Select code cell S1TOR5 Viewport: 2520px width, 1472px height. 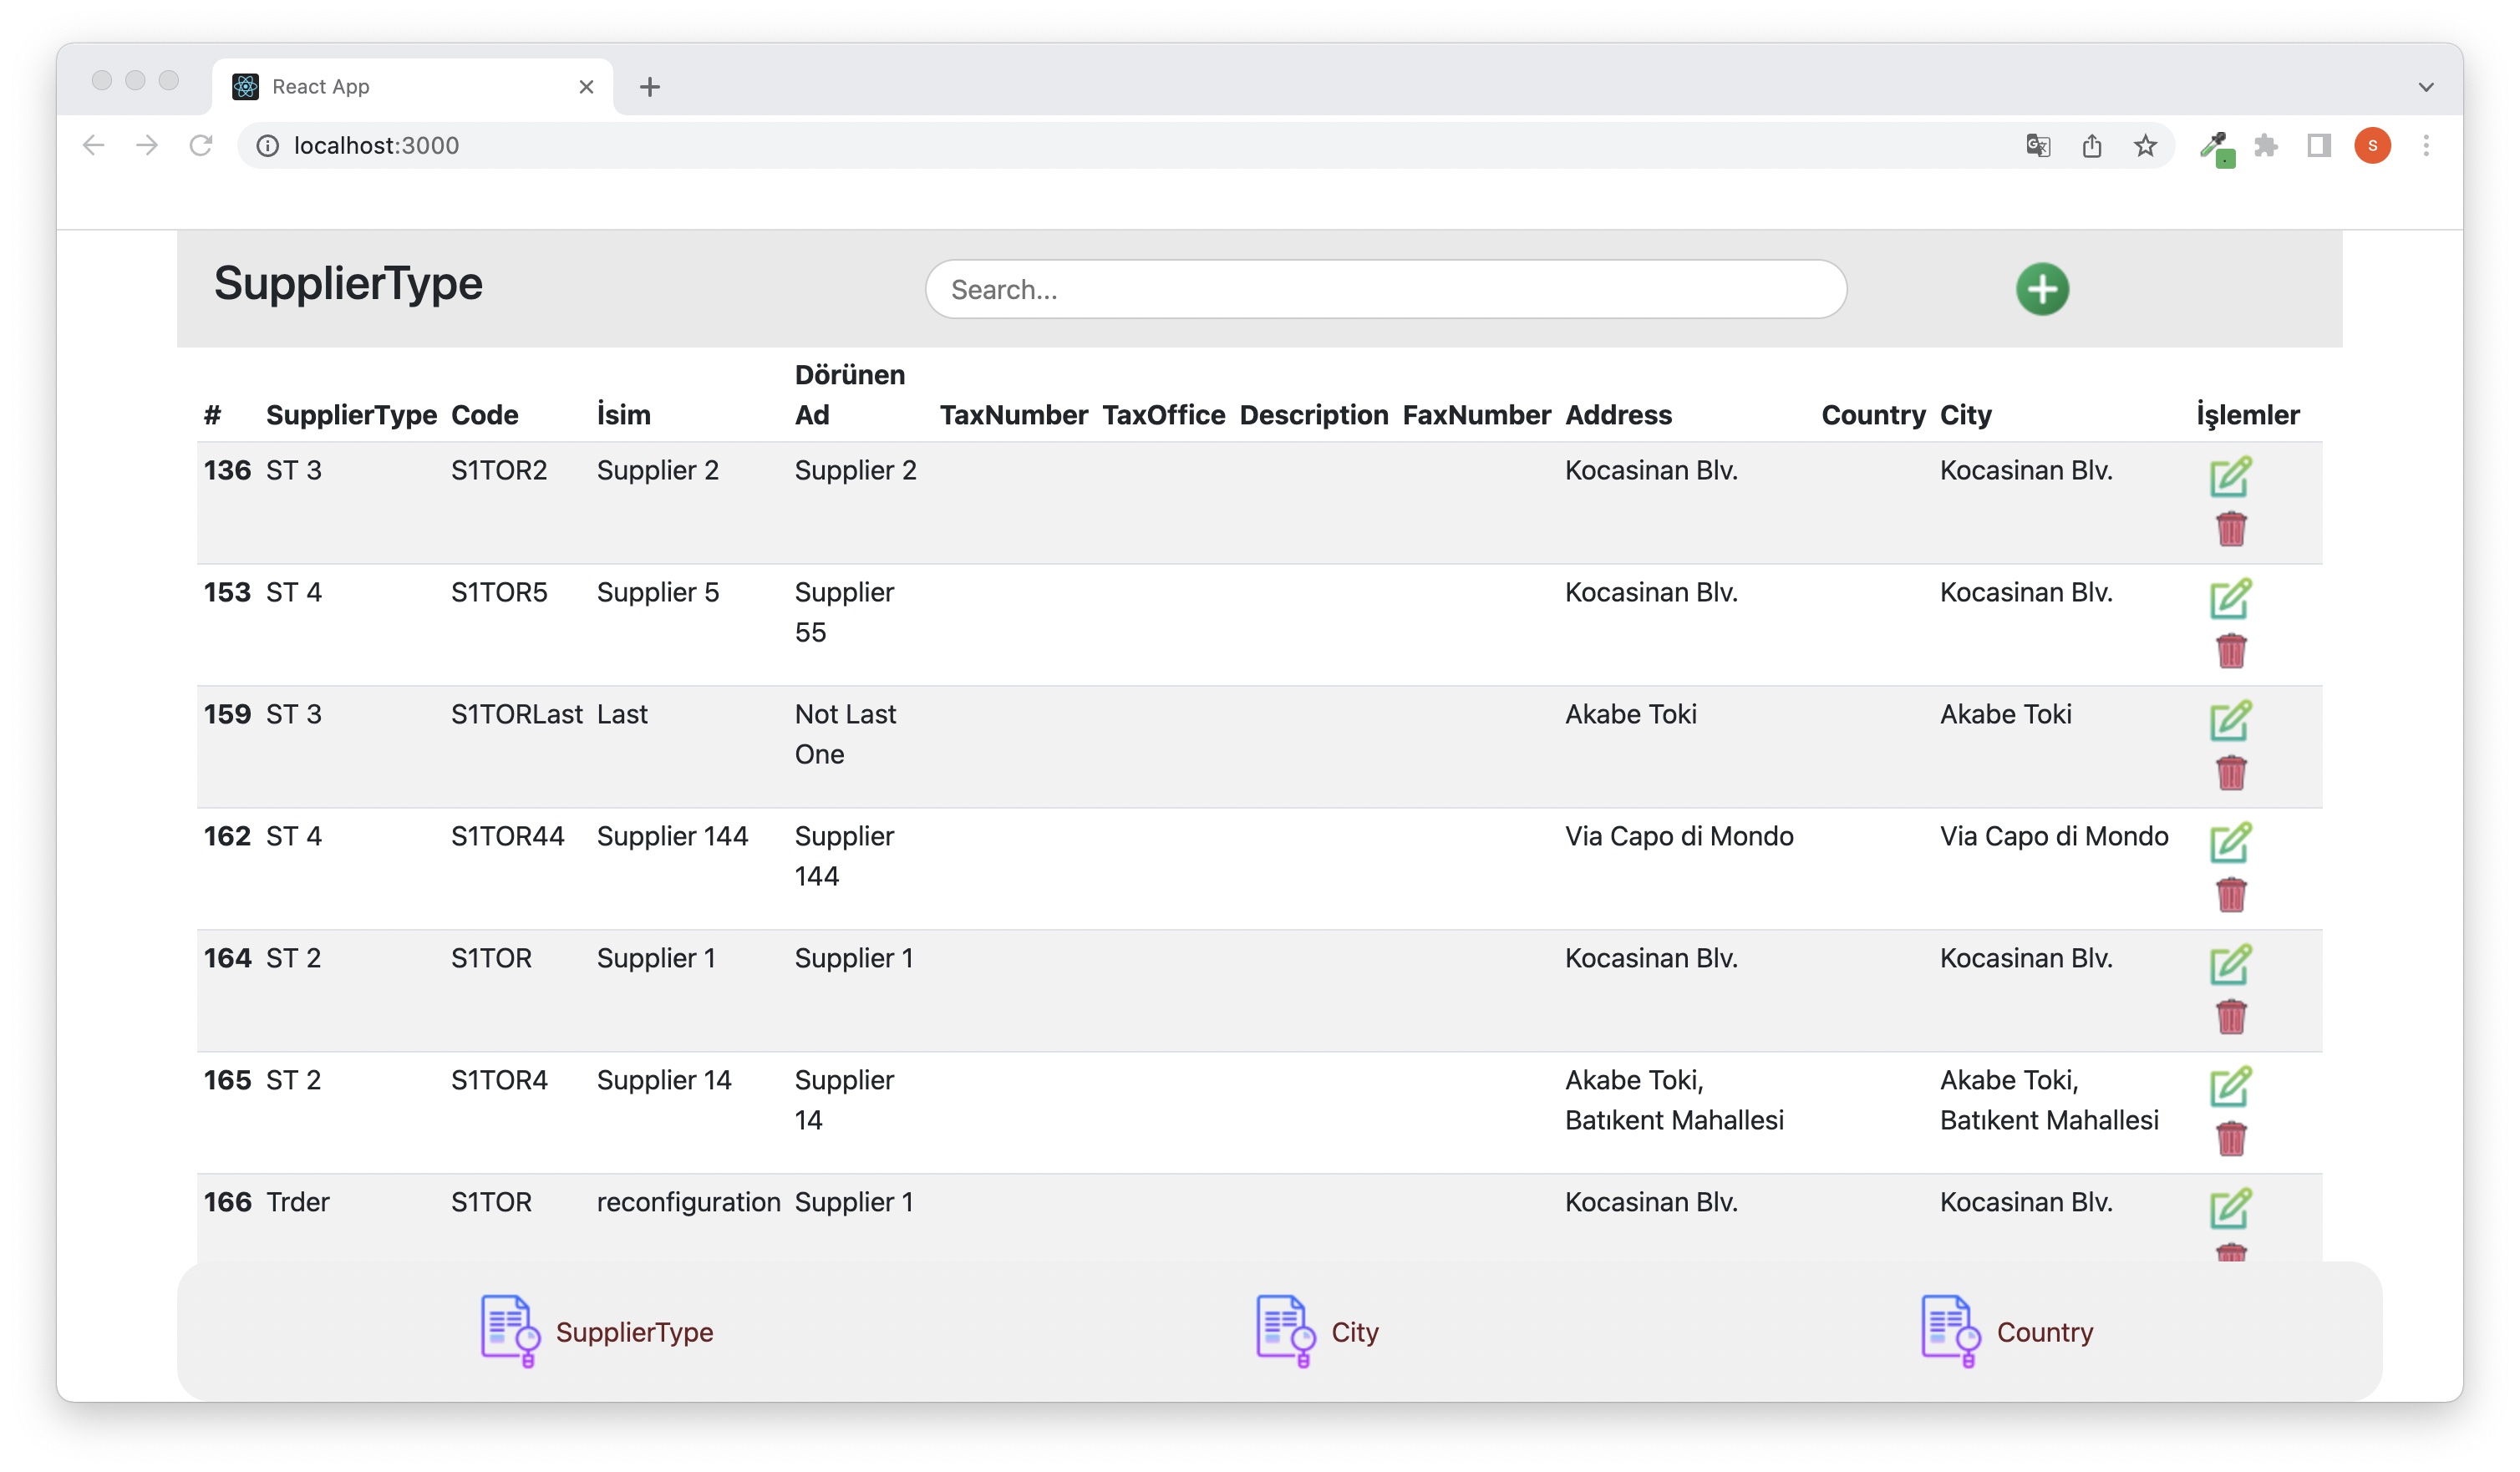tap(499, 592)
